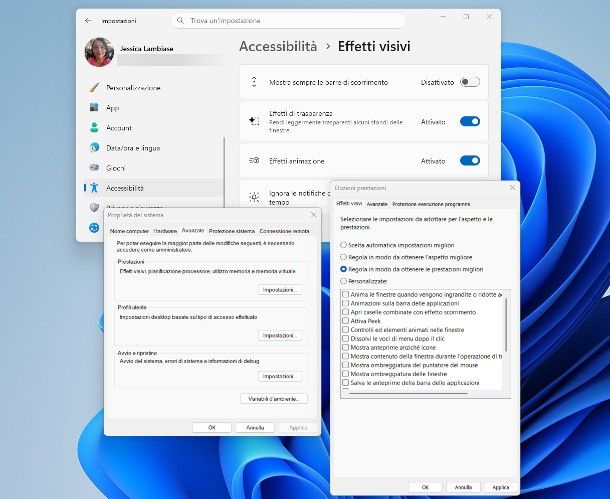610x499 pixels.
Task: Open the Hardware tab in Proprietà del sistema
Action: [165, 231]
